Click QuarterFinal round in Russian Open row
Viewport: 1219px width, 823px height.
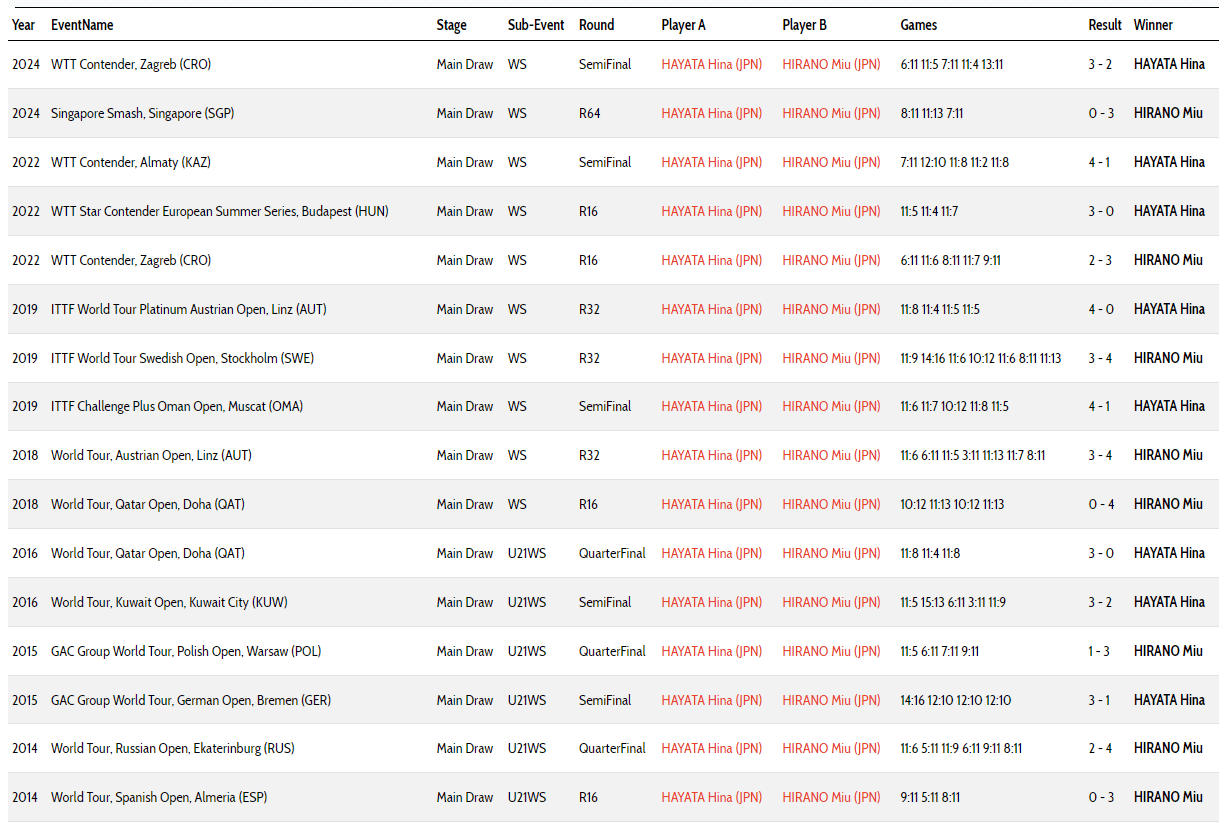coord(612,748)
